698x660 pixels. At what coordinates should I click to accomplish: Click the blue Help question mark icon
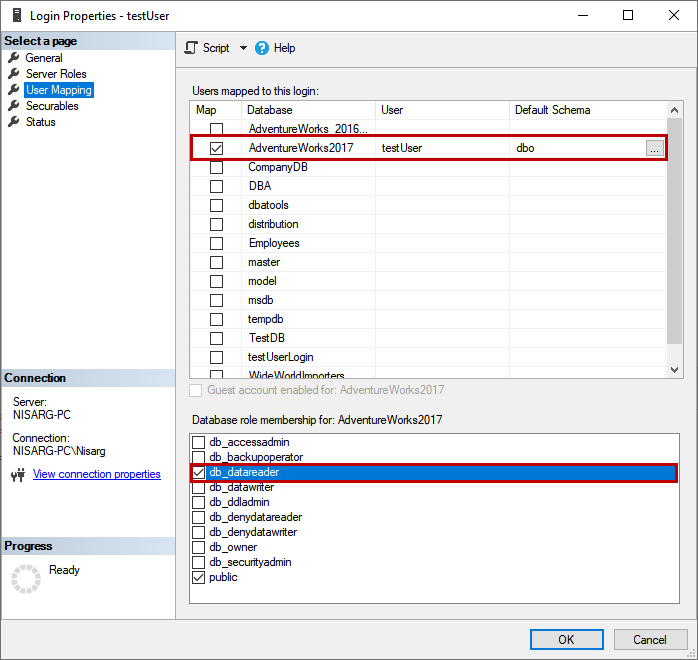[x=262, y=48]
